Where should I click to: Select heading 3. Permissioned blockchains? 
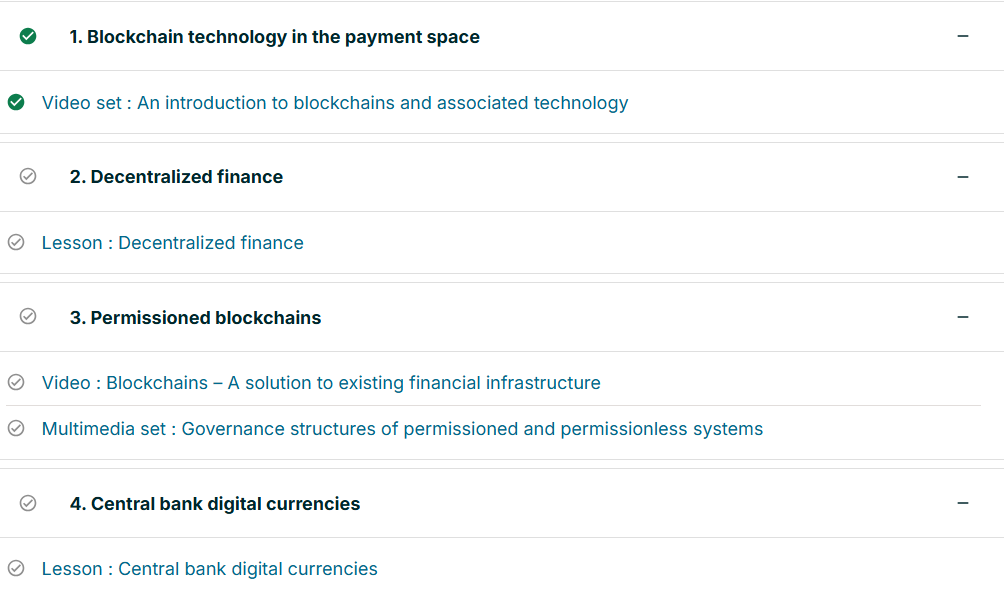click(195, 318)
